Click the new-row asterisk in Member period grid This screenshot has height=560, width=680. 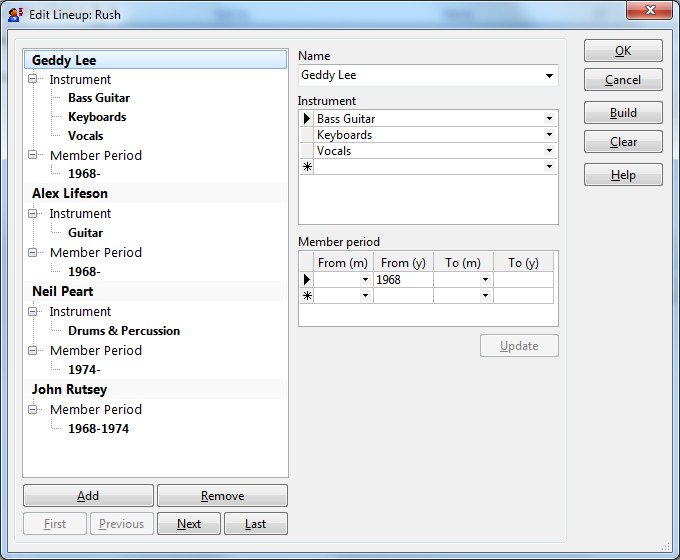click(x=307, y=296)
